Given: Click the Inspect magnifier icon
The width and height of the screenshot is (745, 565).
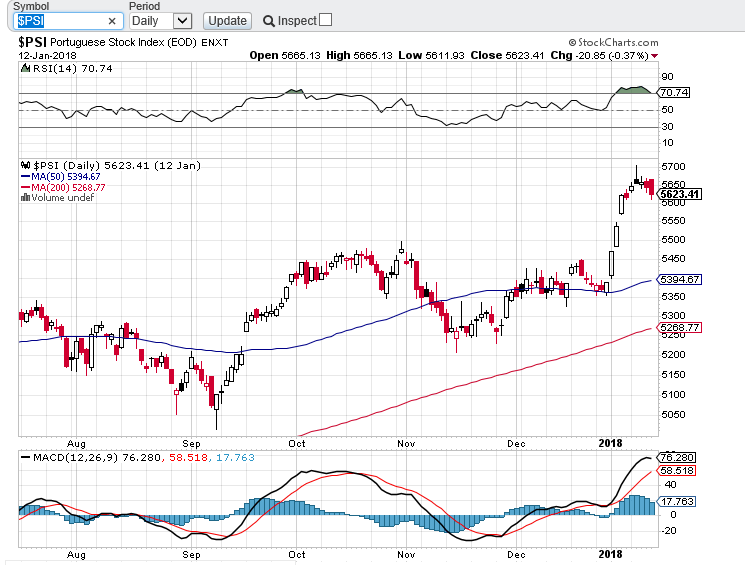Looking at the screenshot, I should click(268, 21).
